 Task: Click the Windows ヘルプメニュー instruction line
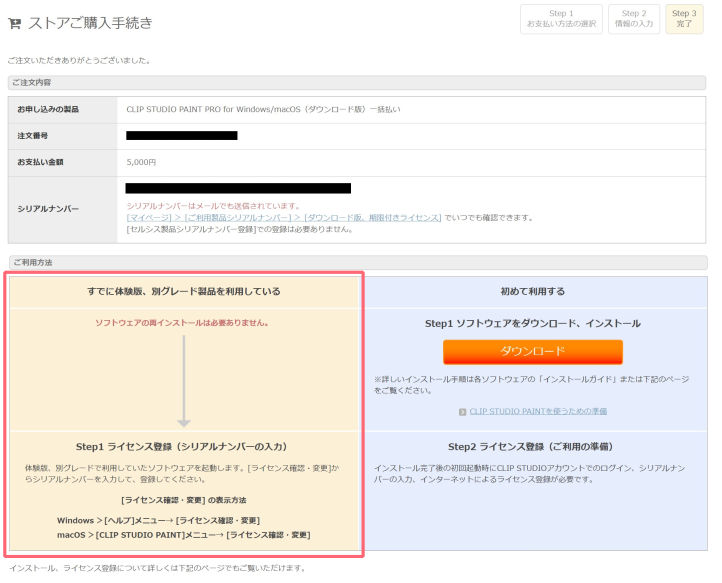click(158, 520)
